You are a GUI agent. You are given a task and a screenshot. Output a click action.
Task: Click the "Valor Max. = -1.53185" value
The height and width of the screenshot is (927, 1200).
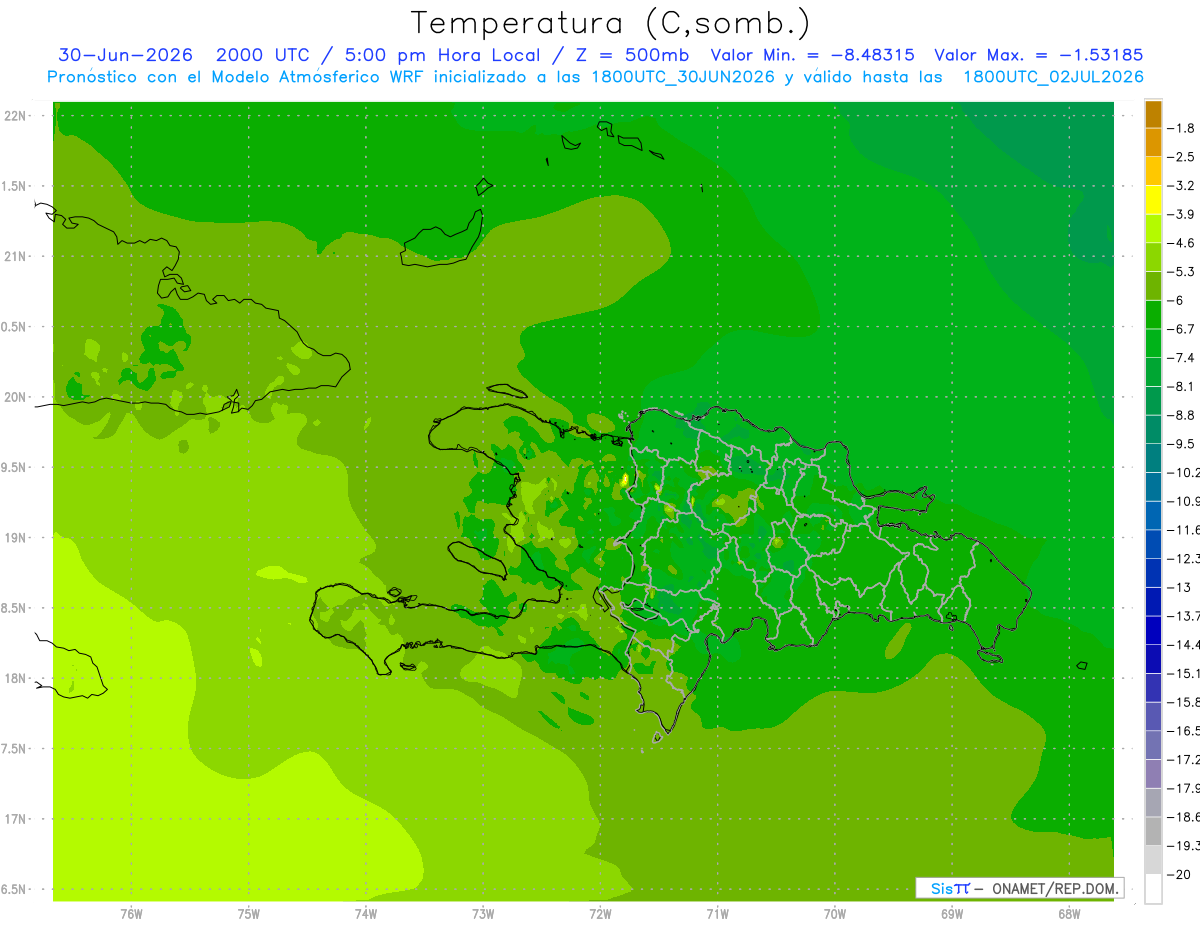[x=1038, y=56]
